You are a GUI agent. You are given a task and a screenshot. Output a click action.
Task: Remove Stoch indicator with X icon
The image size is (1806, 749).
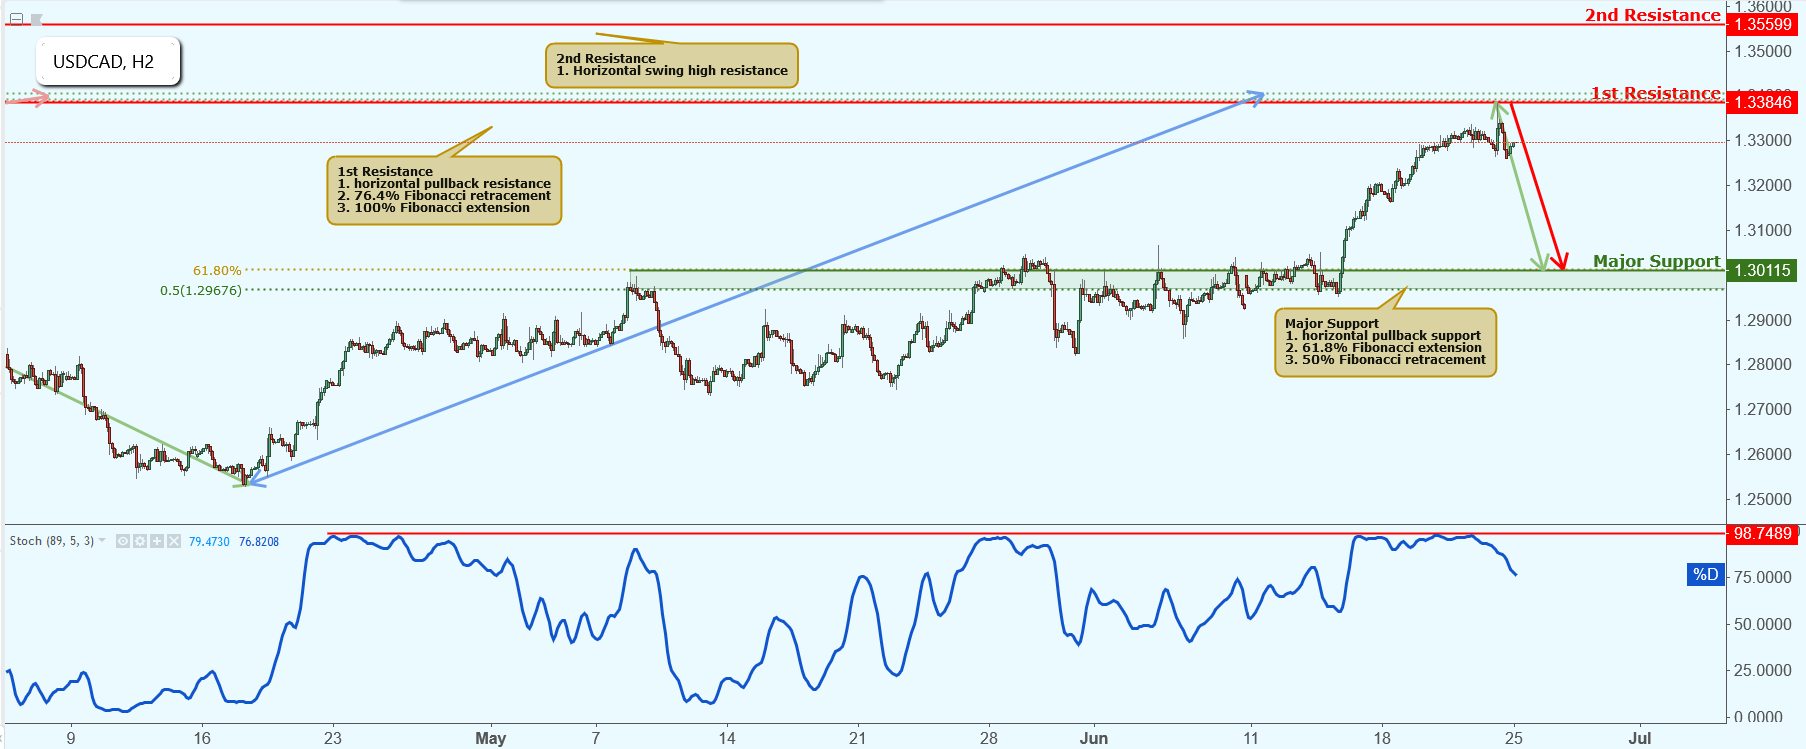[x=174, y=541]
